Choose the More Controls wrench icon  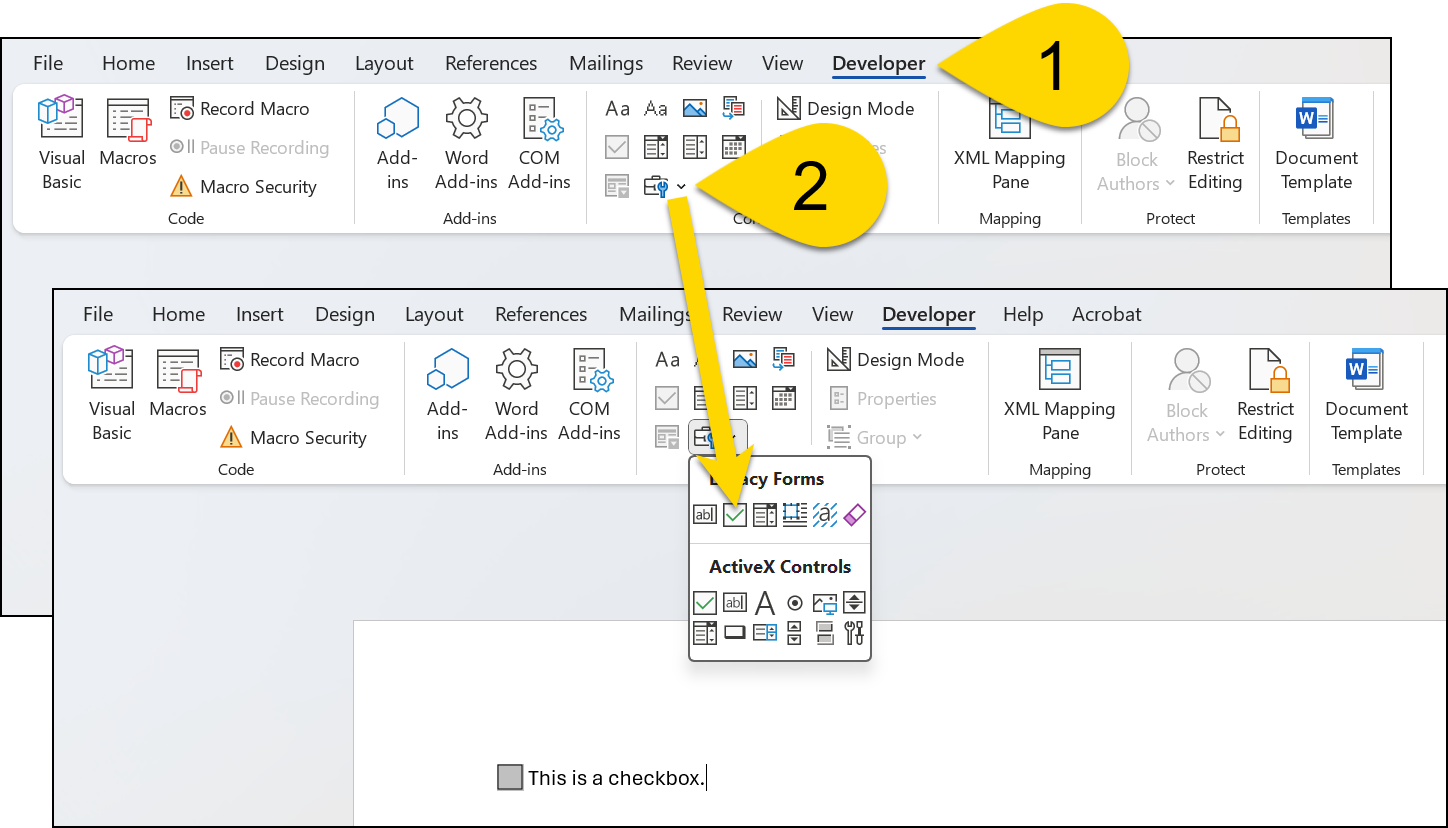pos(854,632)
